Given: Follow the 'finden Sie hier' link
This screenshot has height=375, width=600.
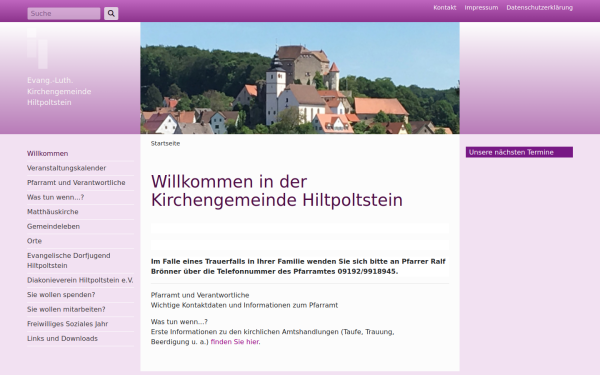Looking at the screenshot, I should pyautogui.click(x=235, y=342).
